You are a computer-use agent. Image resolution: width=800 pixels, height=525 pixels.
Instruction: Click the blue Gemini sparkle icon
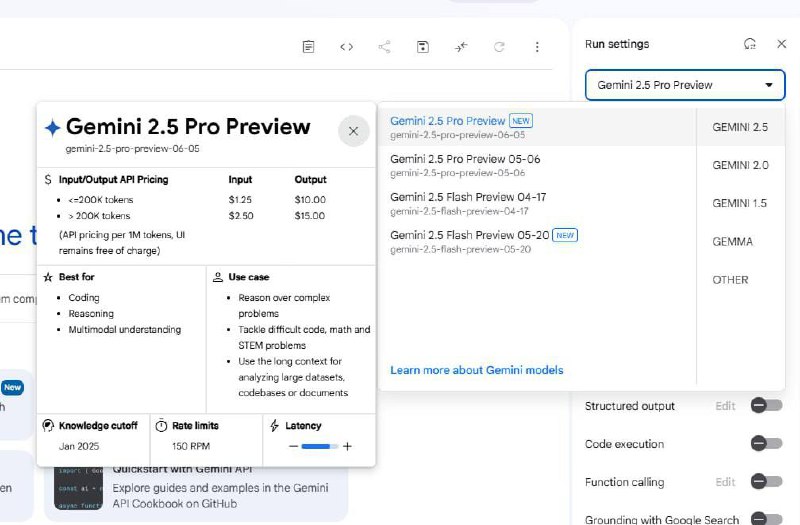(53, 128)
